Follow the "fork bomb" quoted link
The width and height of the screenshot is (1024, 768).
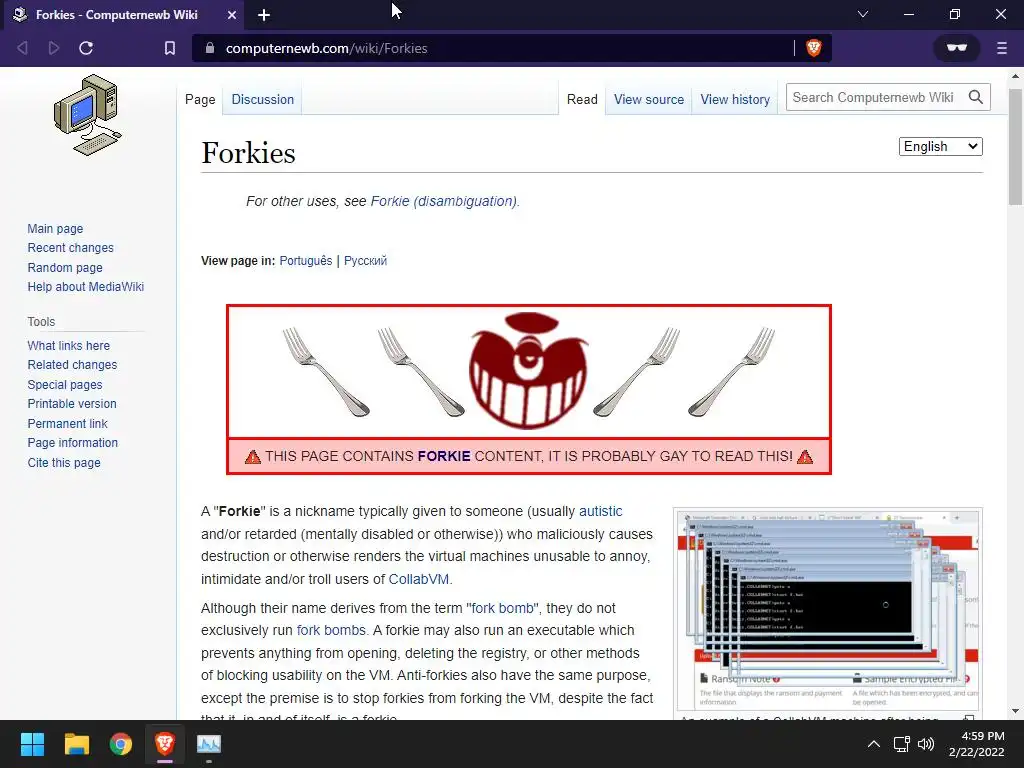click(502, 608)
